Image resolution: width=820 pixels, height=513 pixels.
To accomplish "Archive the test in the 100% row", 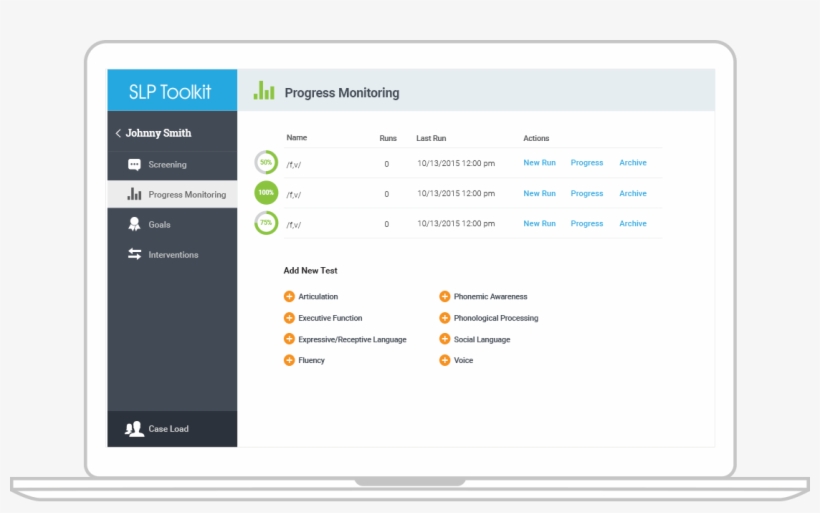I will point(633,193).
